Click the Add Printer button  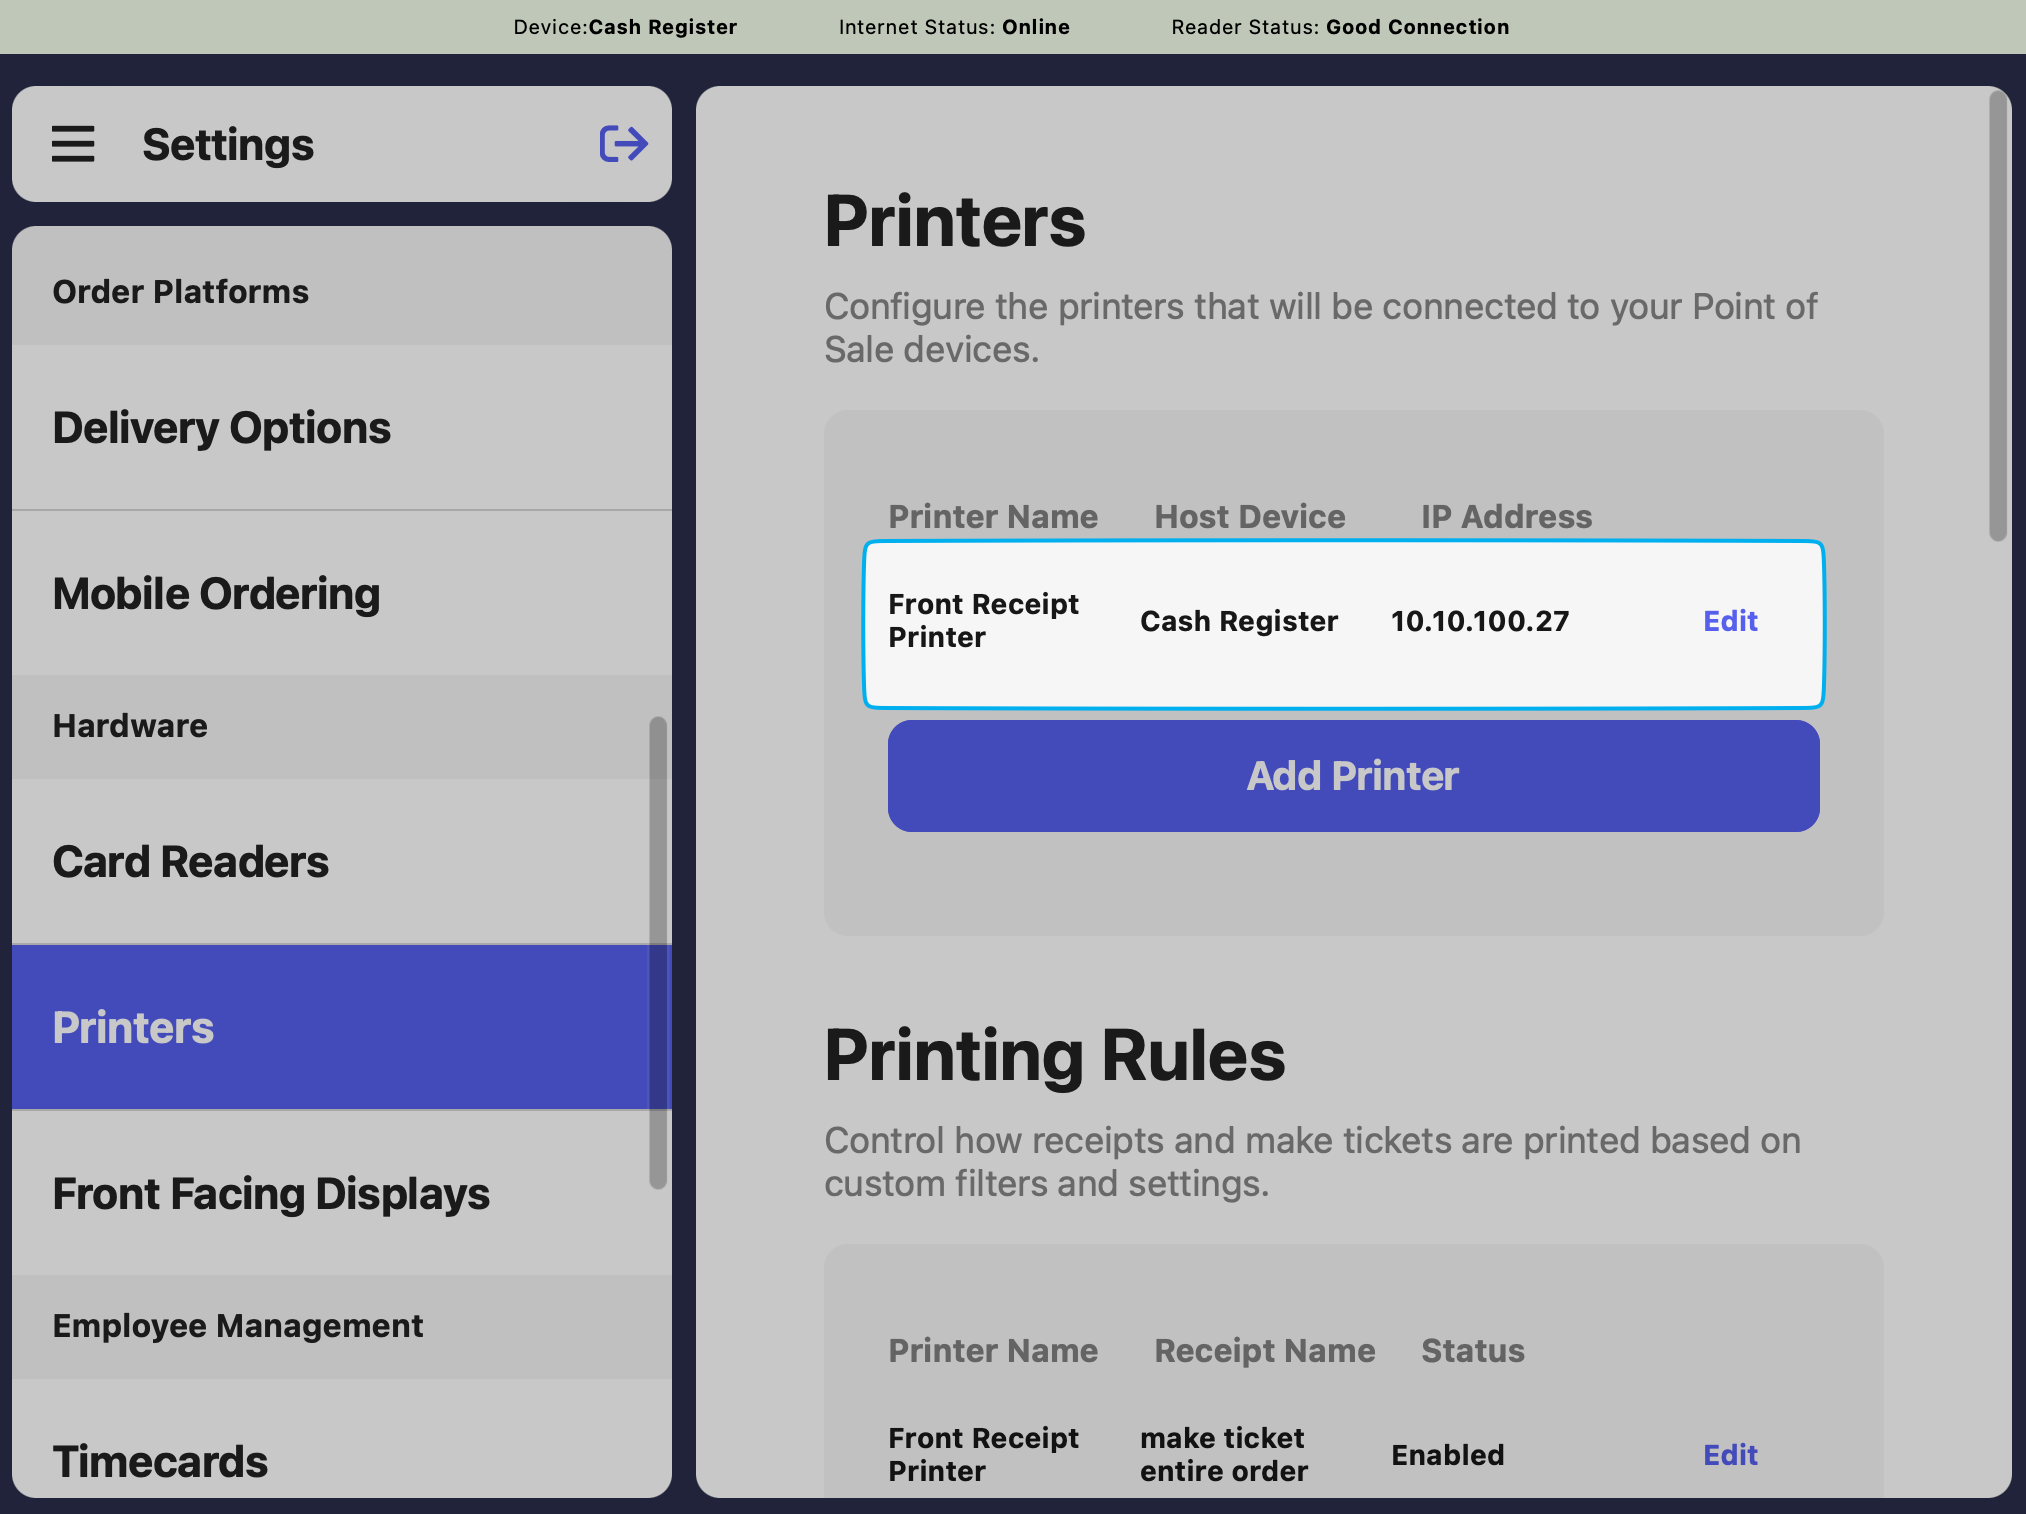(x=1353, y=776)
